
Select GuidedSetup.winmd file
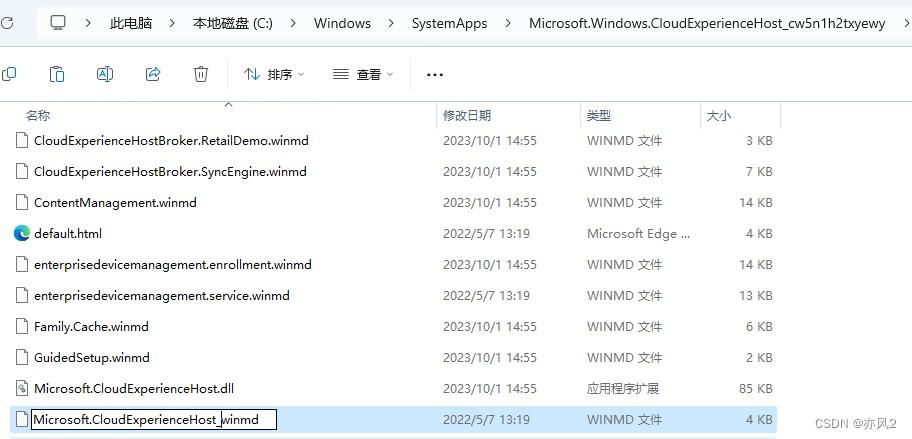click(92, 357)
